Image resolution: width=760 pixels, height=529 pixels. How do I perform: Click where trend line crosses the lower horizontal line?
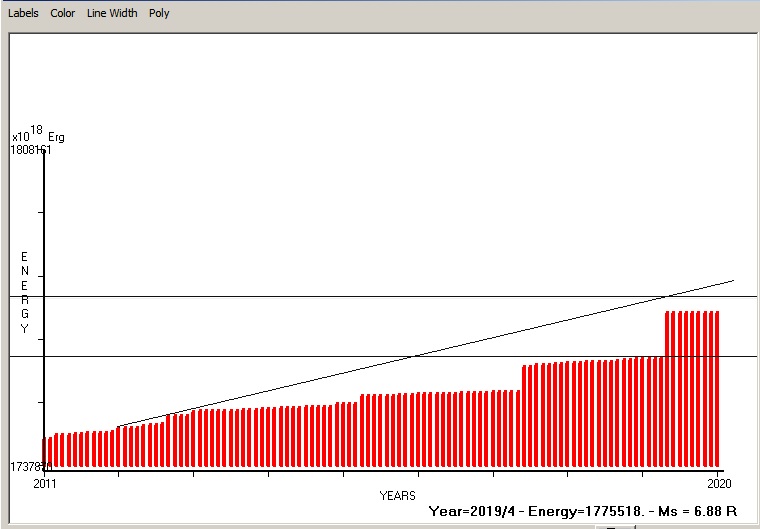point(414,356)
